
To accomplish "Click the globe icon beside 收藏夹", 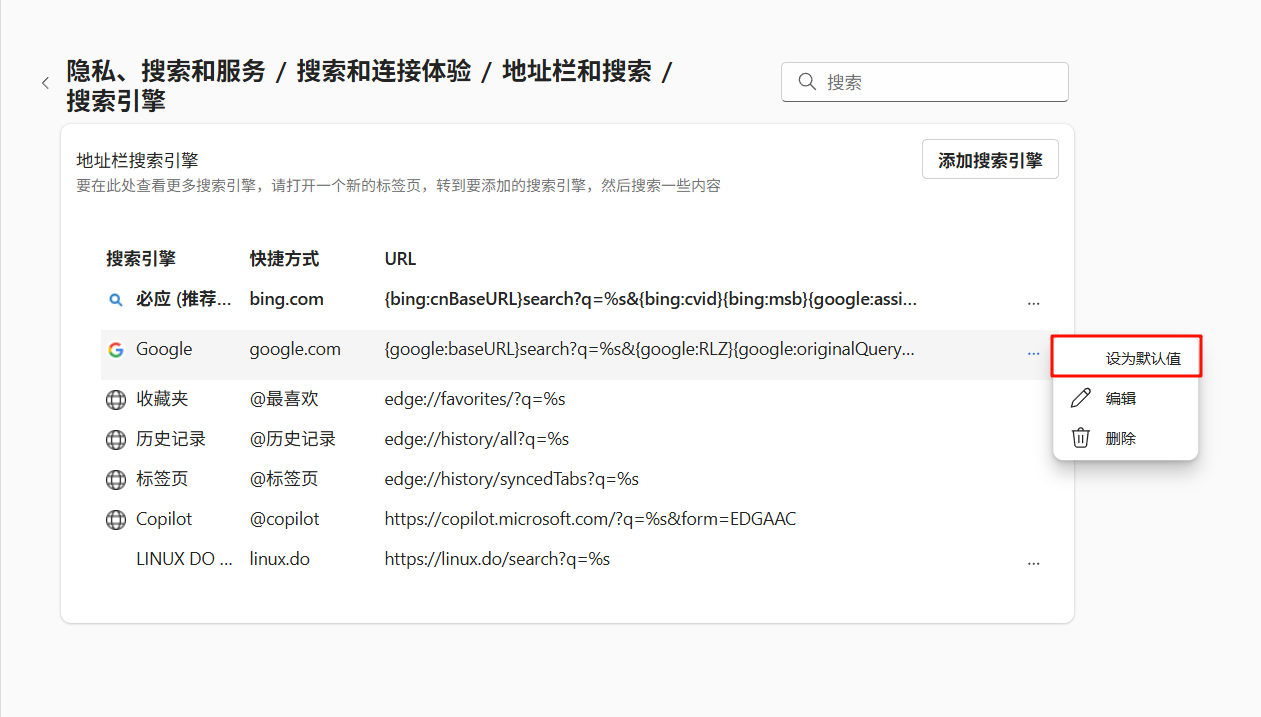I will [116, 400].
